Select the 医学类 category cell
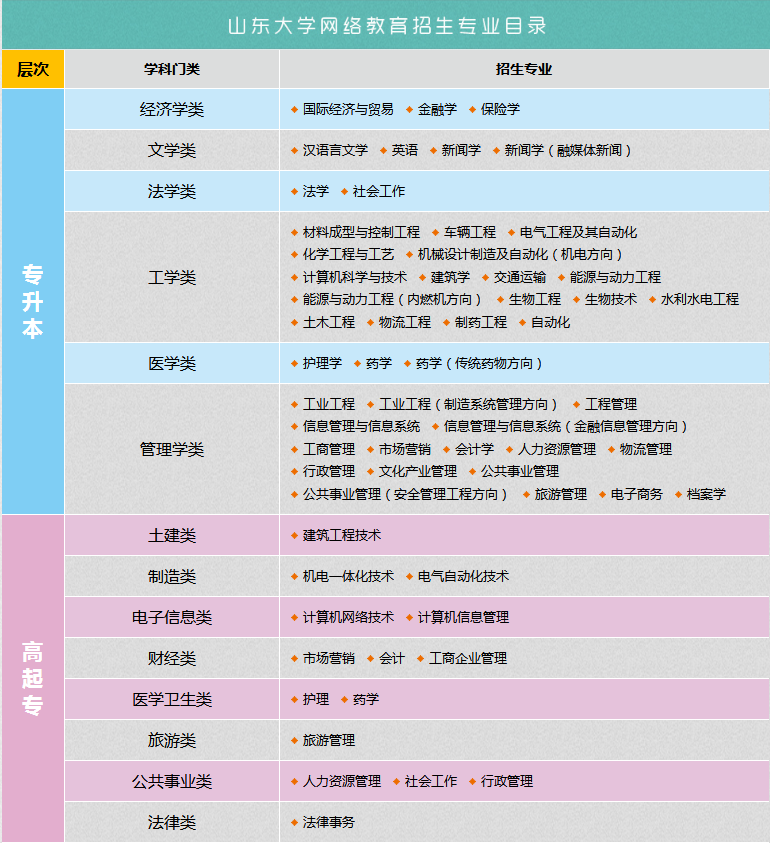The width and height of the screenshot is (770, 843). [172, 363]
